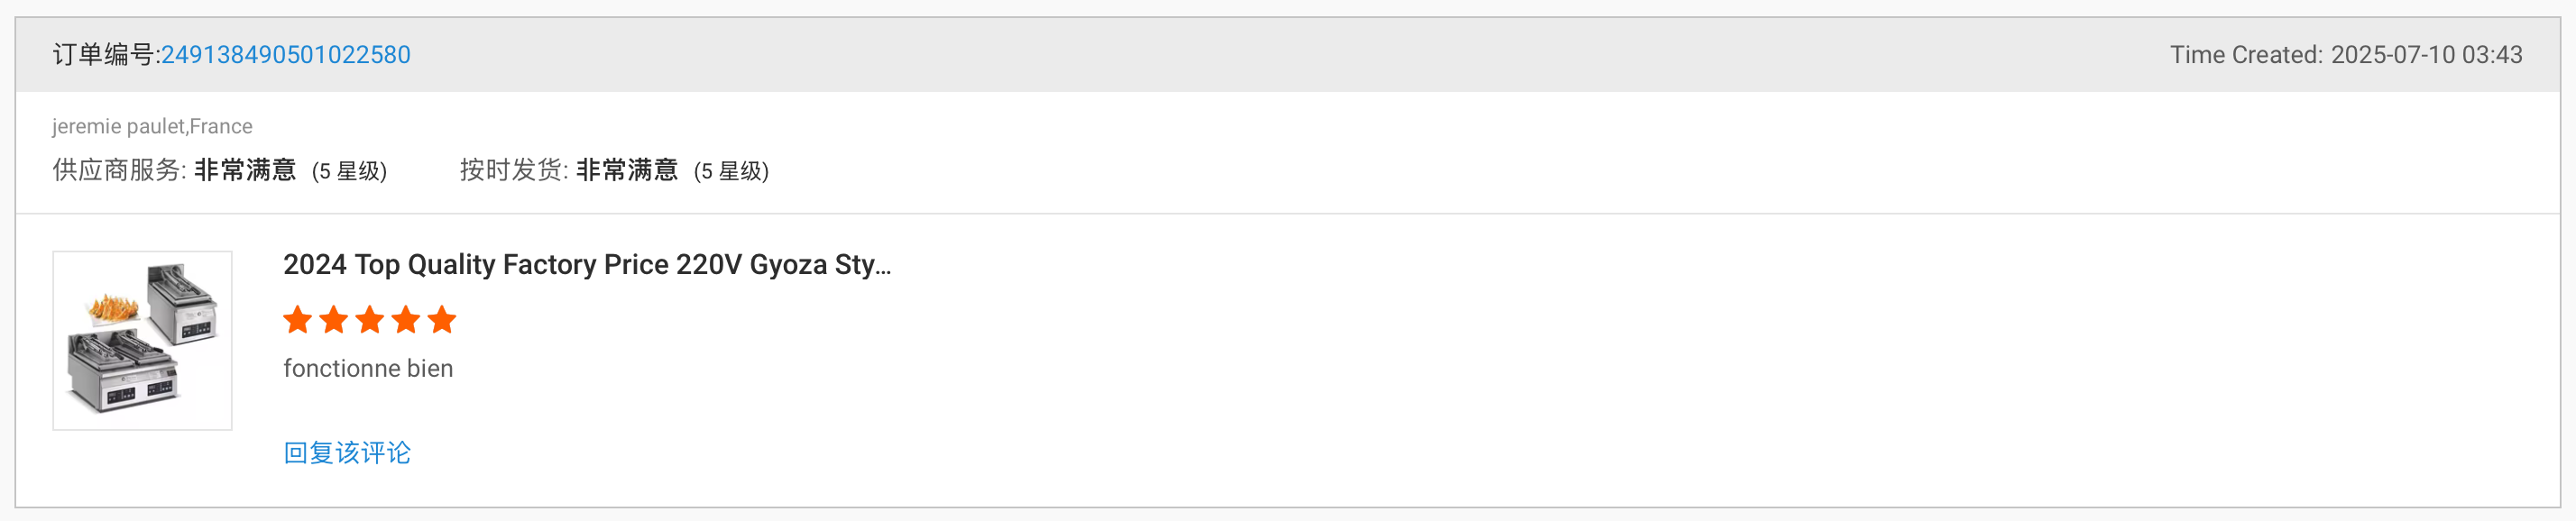The height and width of the screenshot is (521, 2576).
Task: Click the fifth orange rating star
Action: click(442, 320)
